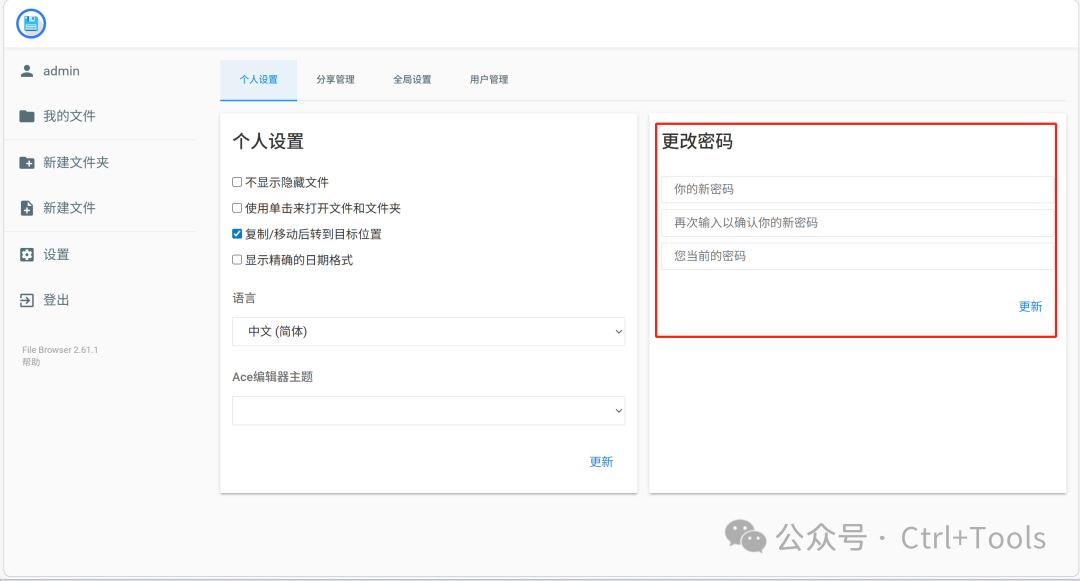Image resolution: width=1080 pixels, height=581 pixels.
Task: Switch to the 分享管理 tab
Action: click(x=335, y=80)
